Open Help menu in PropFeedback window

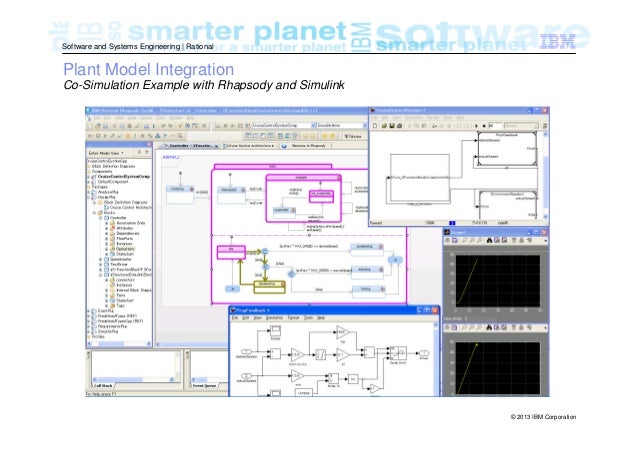(321, 318)
